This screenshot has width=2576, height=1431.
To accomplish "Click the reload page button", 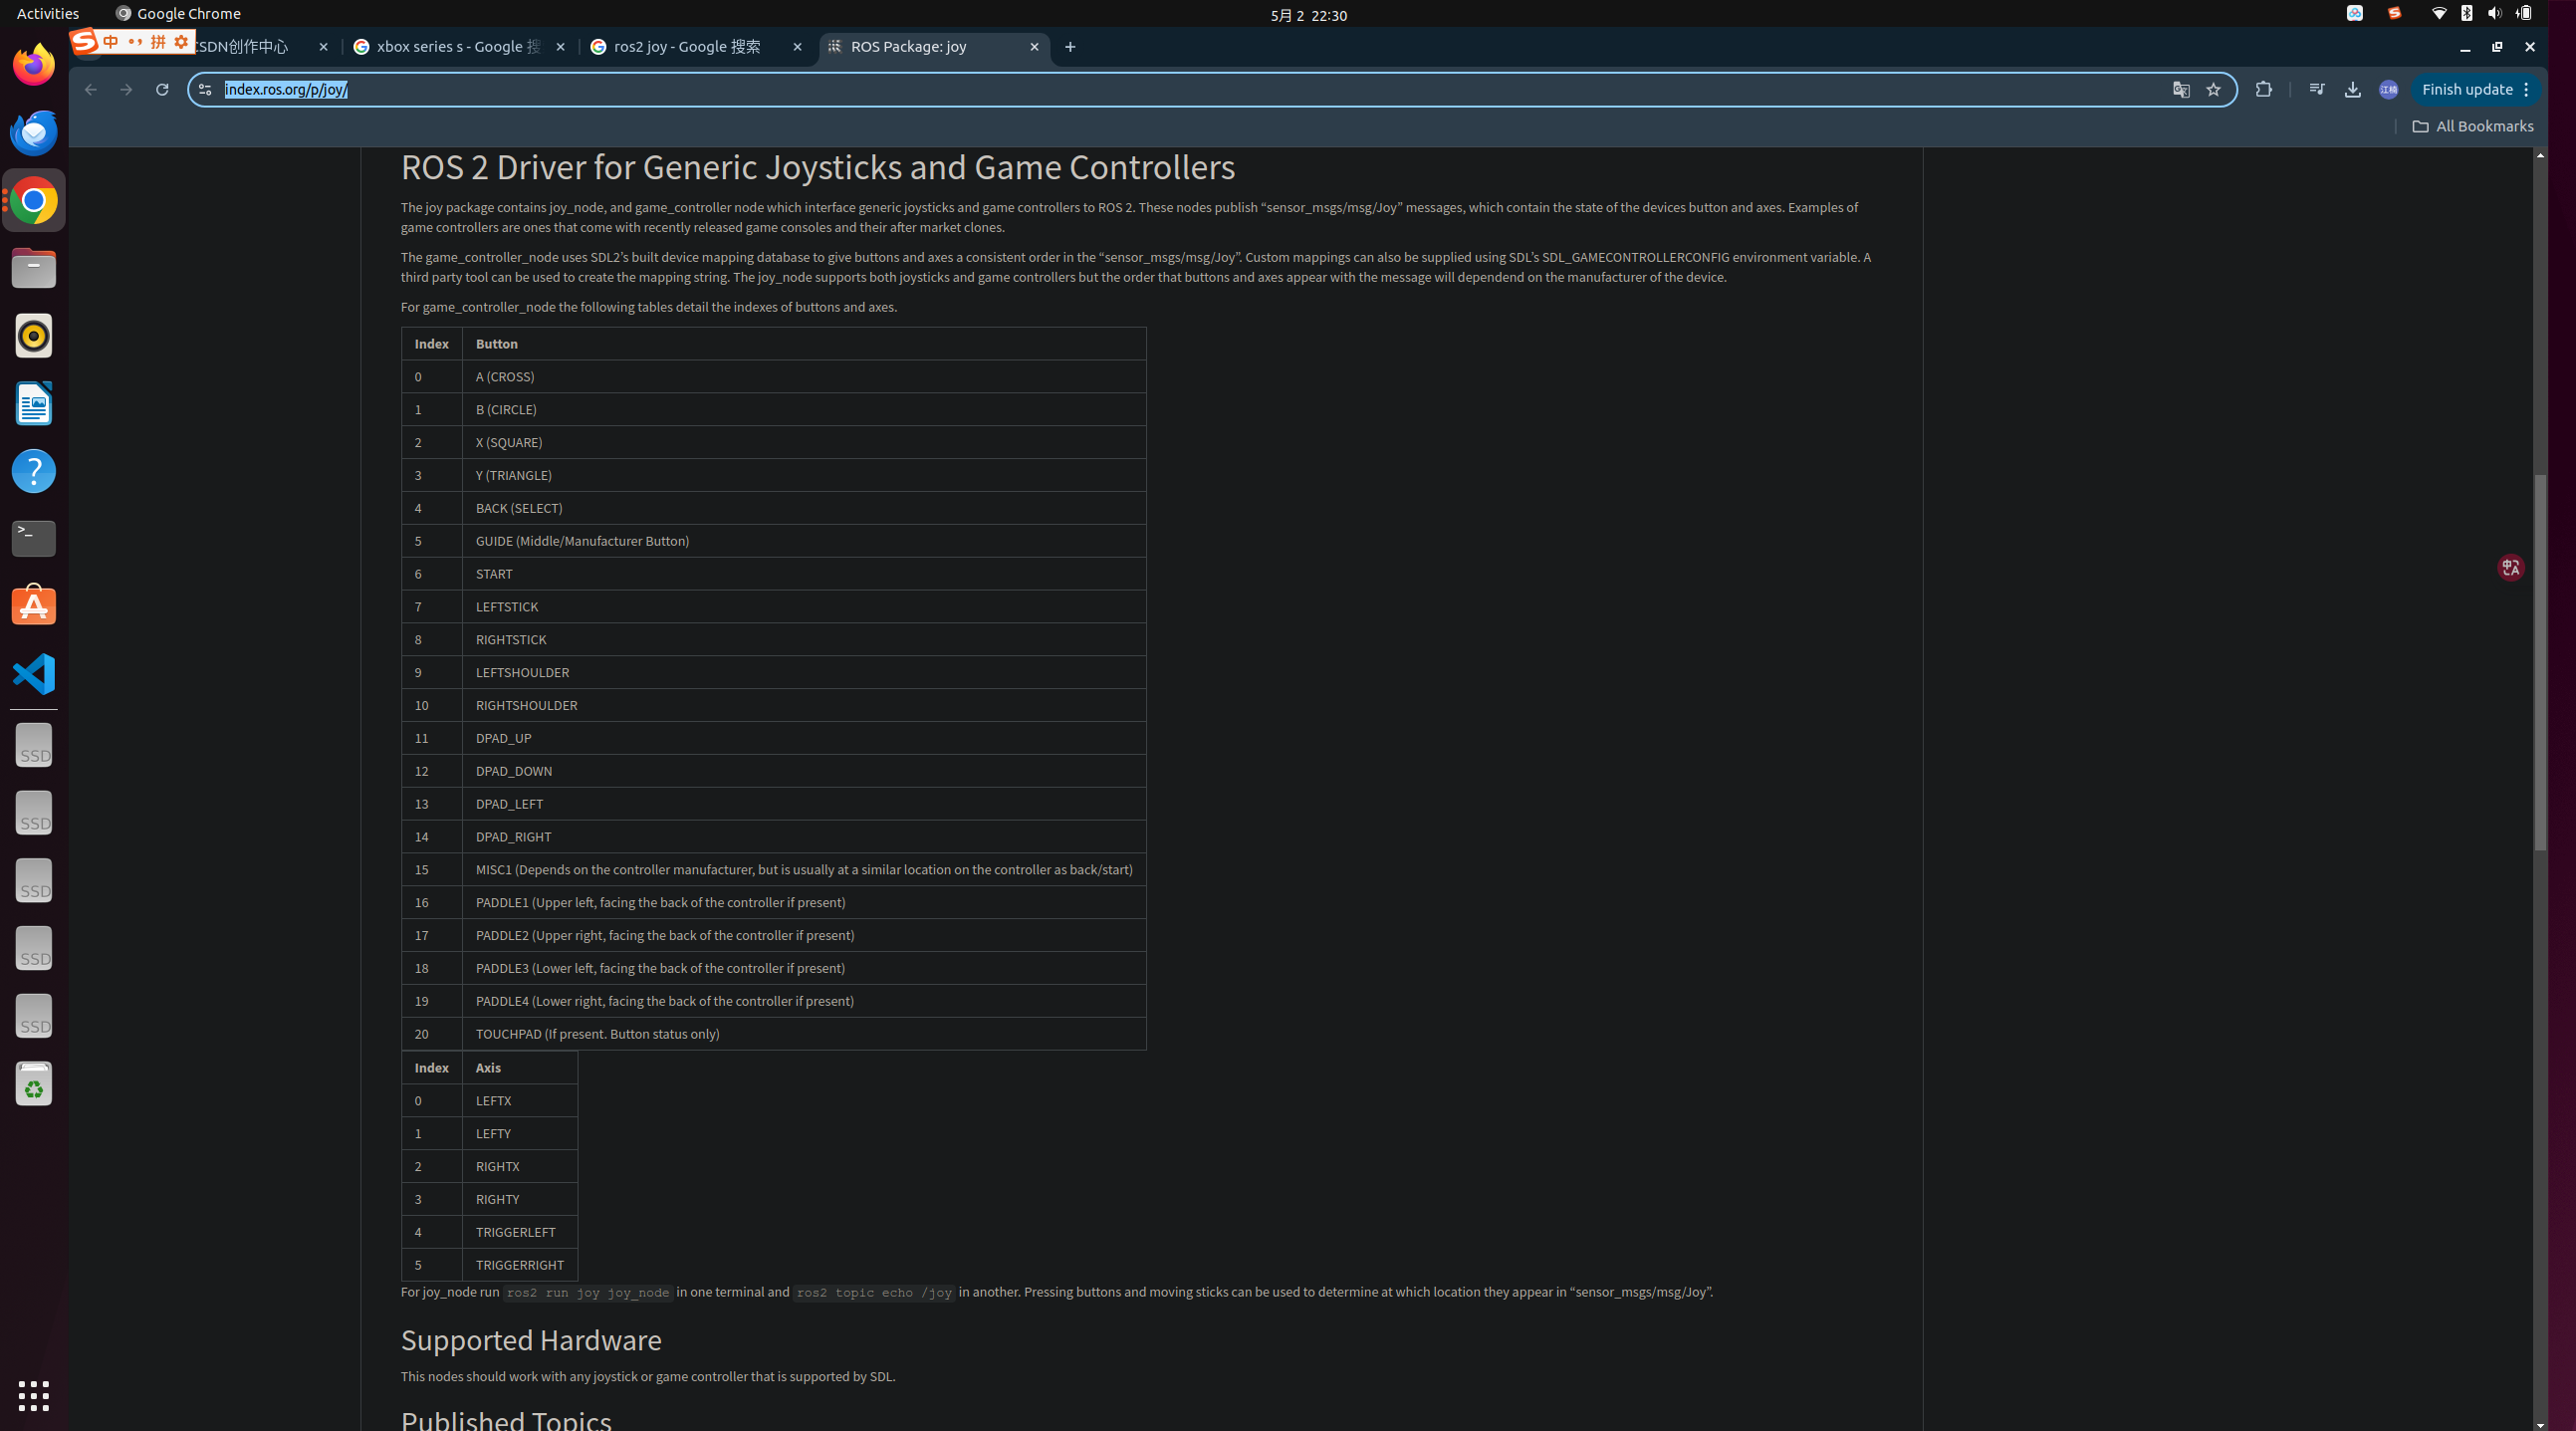I will click(x=162, y=90).
